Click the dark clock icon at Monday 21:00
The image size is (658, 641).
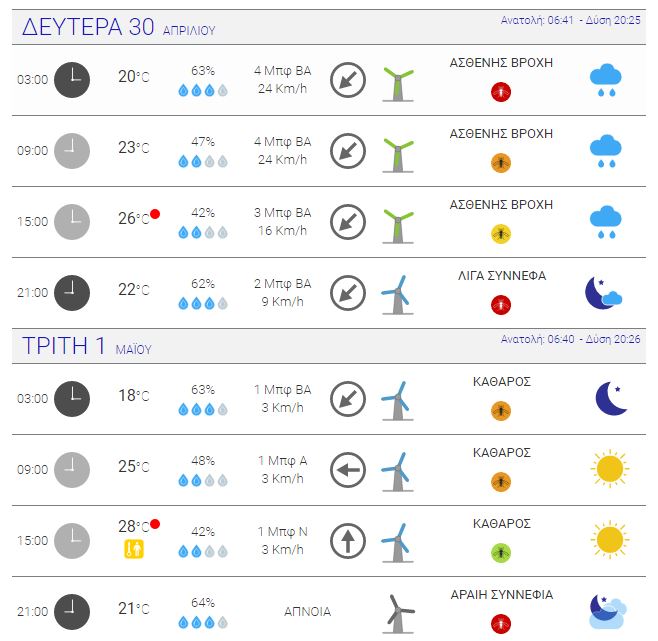[x=72, y=293]
